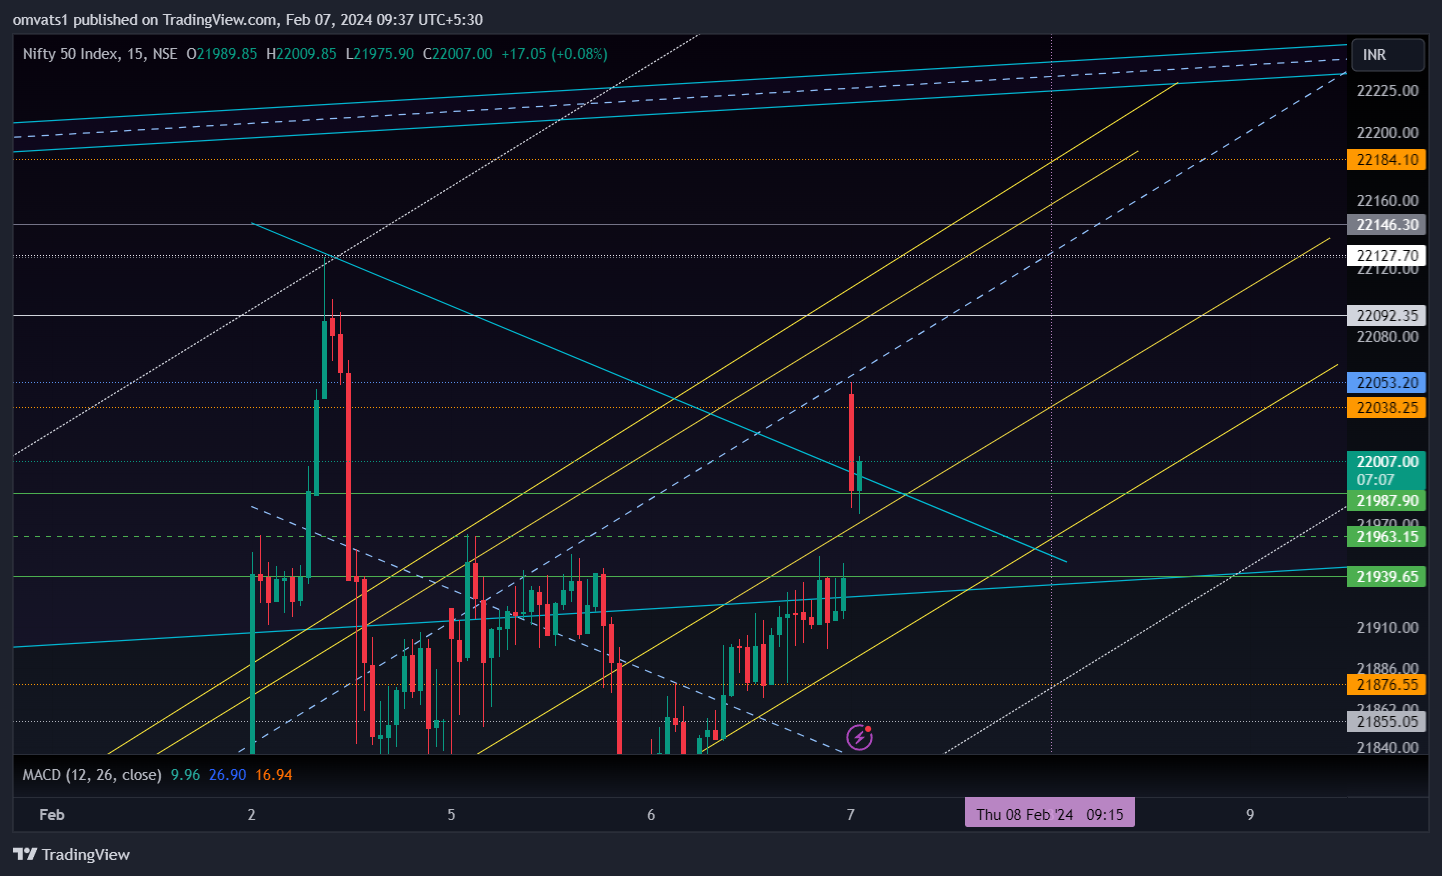Image resolution: width=1442 pixels, height=876 pixels.
Task: Click the blue 22053.20 price label
Action: pyautogui.click(x=1386, y=383)
